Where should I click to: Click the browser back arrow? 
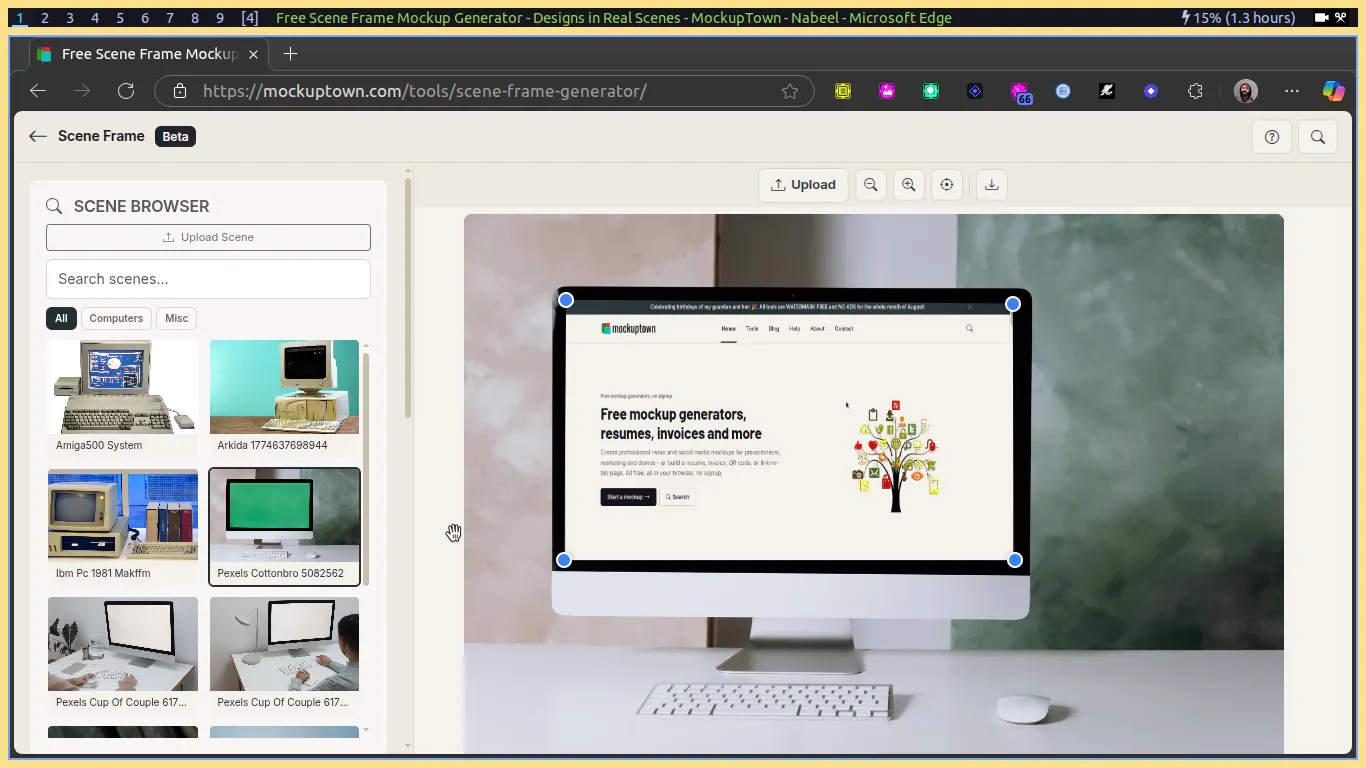pos(38,91)
